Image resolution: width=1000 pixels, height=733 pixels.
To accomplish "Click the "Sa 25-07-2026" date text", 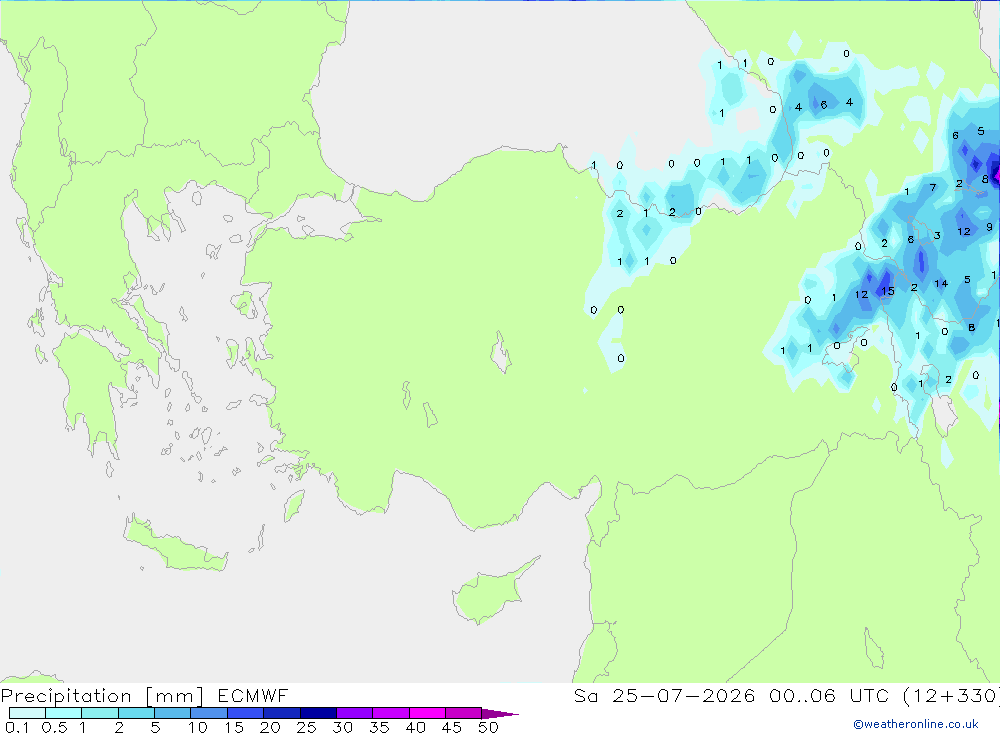I will [x=665, y=695].
